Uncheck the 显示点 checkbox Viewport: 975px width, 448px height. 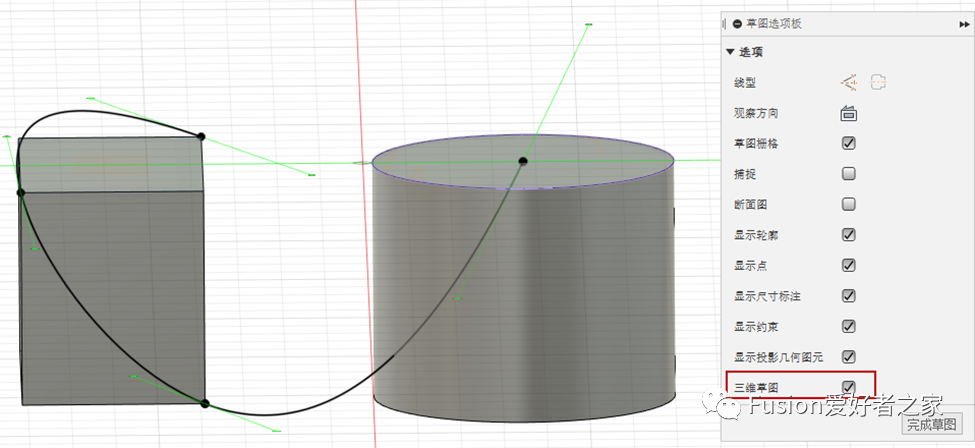click(849, 265)
